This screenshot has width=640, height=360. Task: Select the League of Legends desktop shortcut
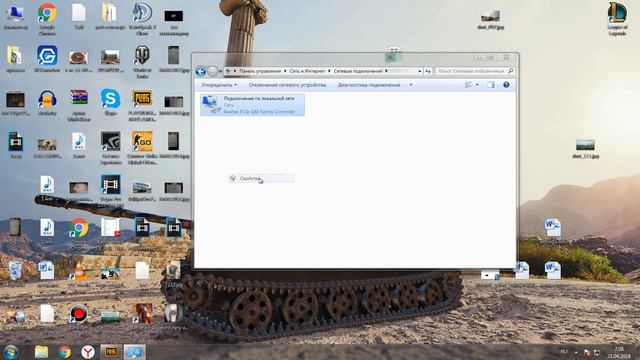[617, 18]
